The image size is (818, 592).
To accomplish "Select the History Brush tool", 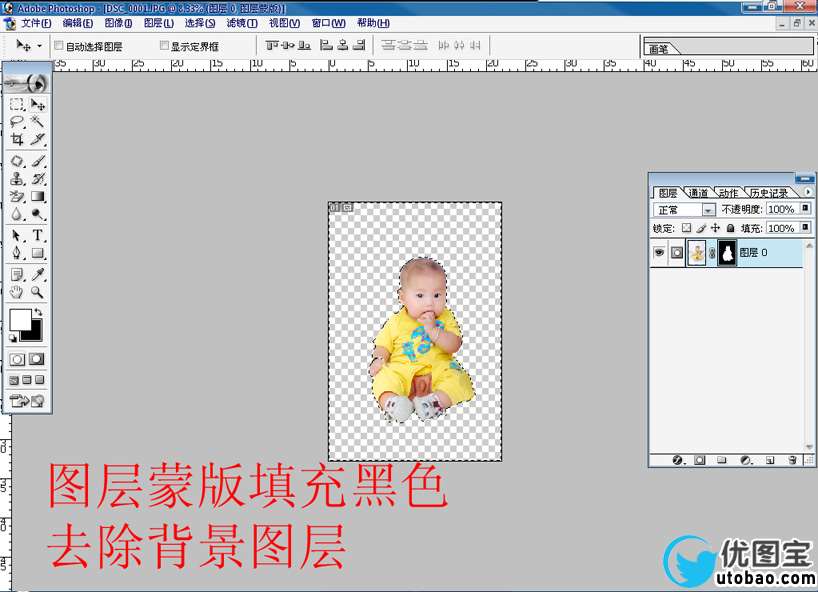I will click(37, 179).
